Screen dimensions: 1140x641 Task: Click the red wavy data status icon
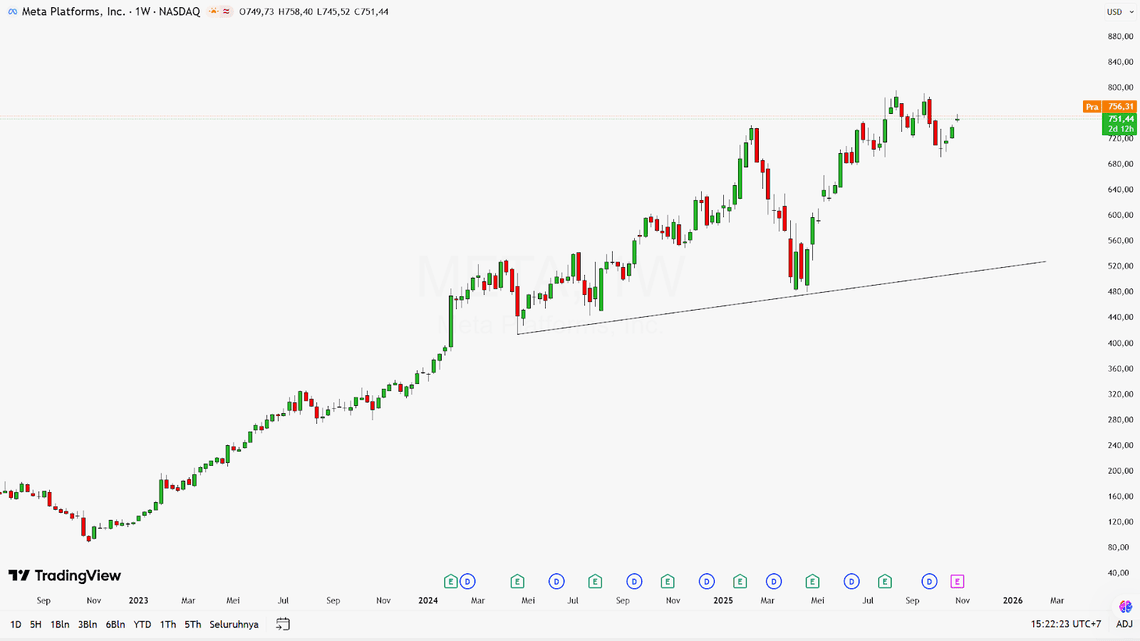(x=226, y=12)
